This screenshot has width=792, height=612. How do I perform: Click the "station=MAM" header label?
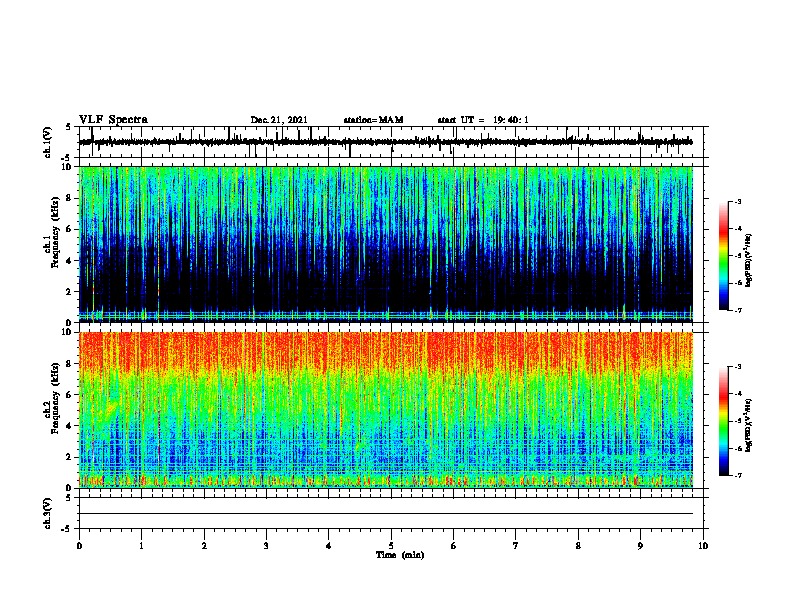(373, 120)
